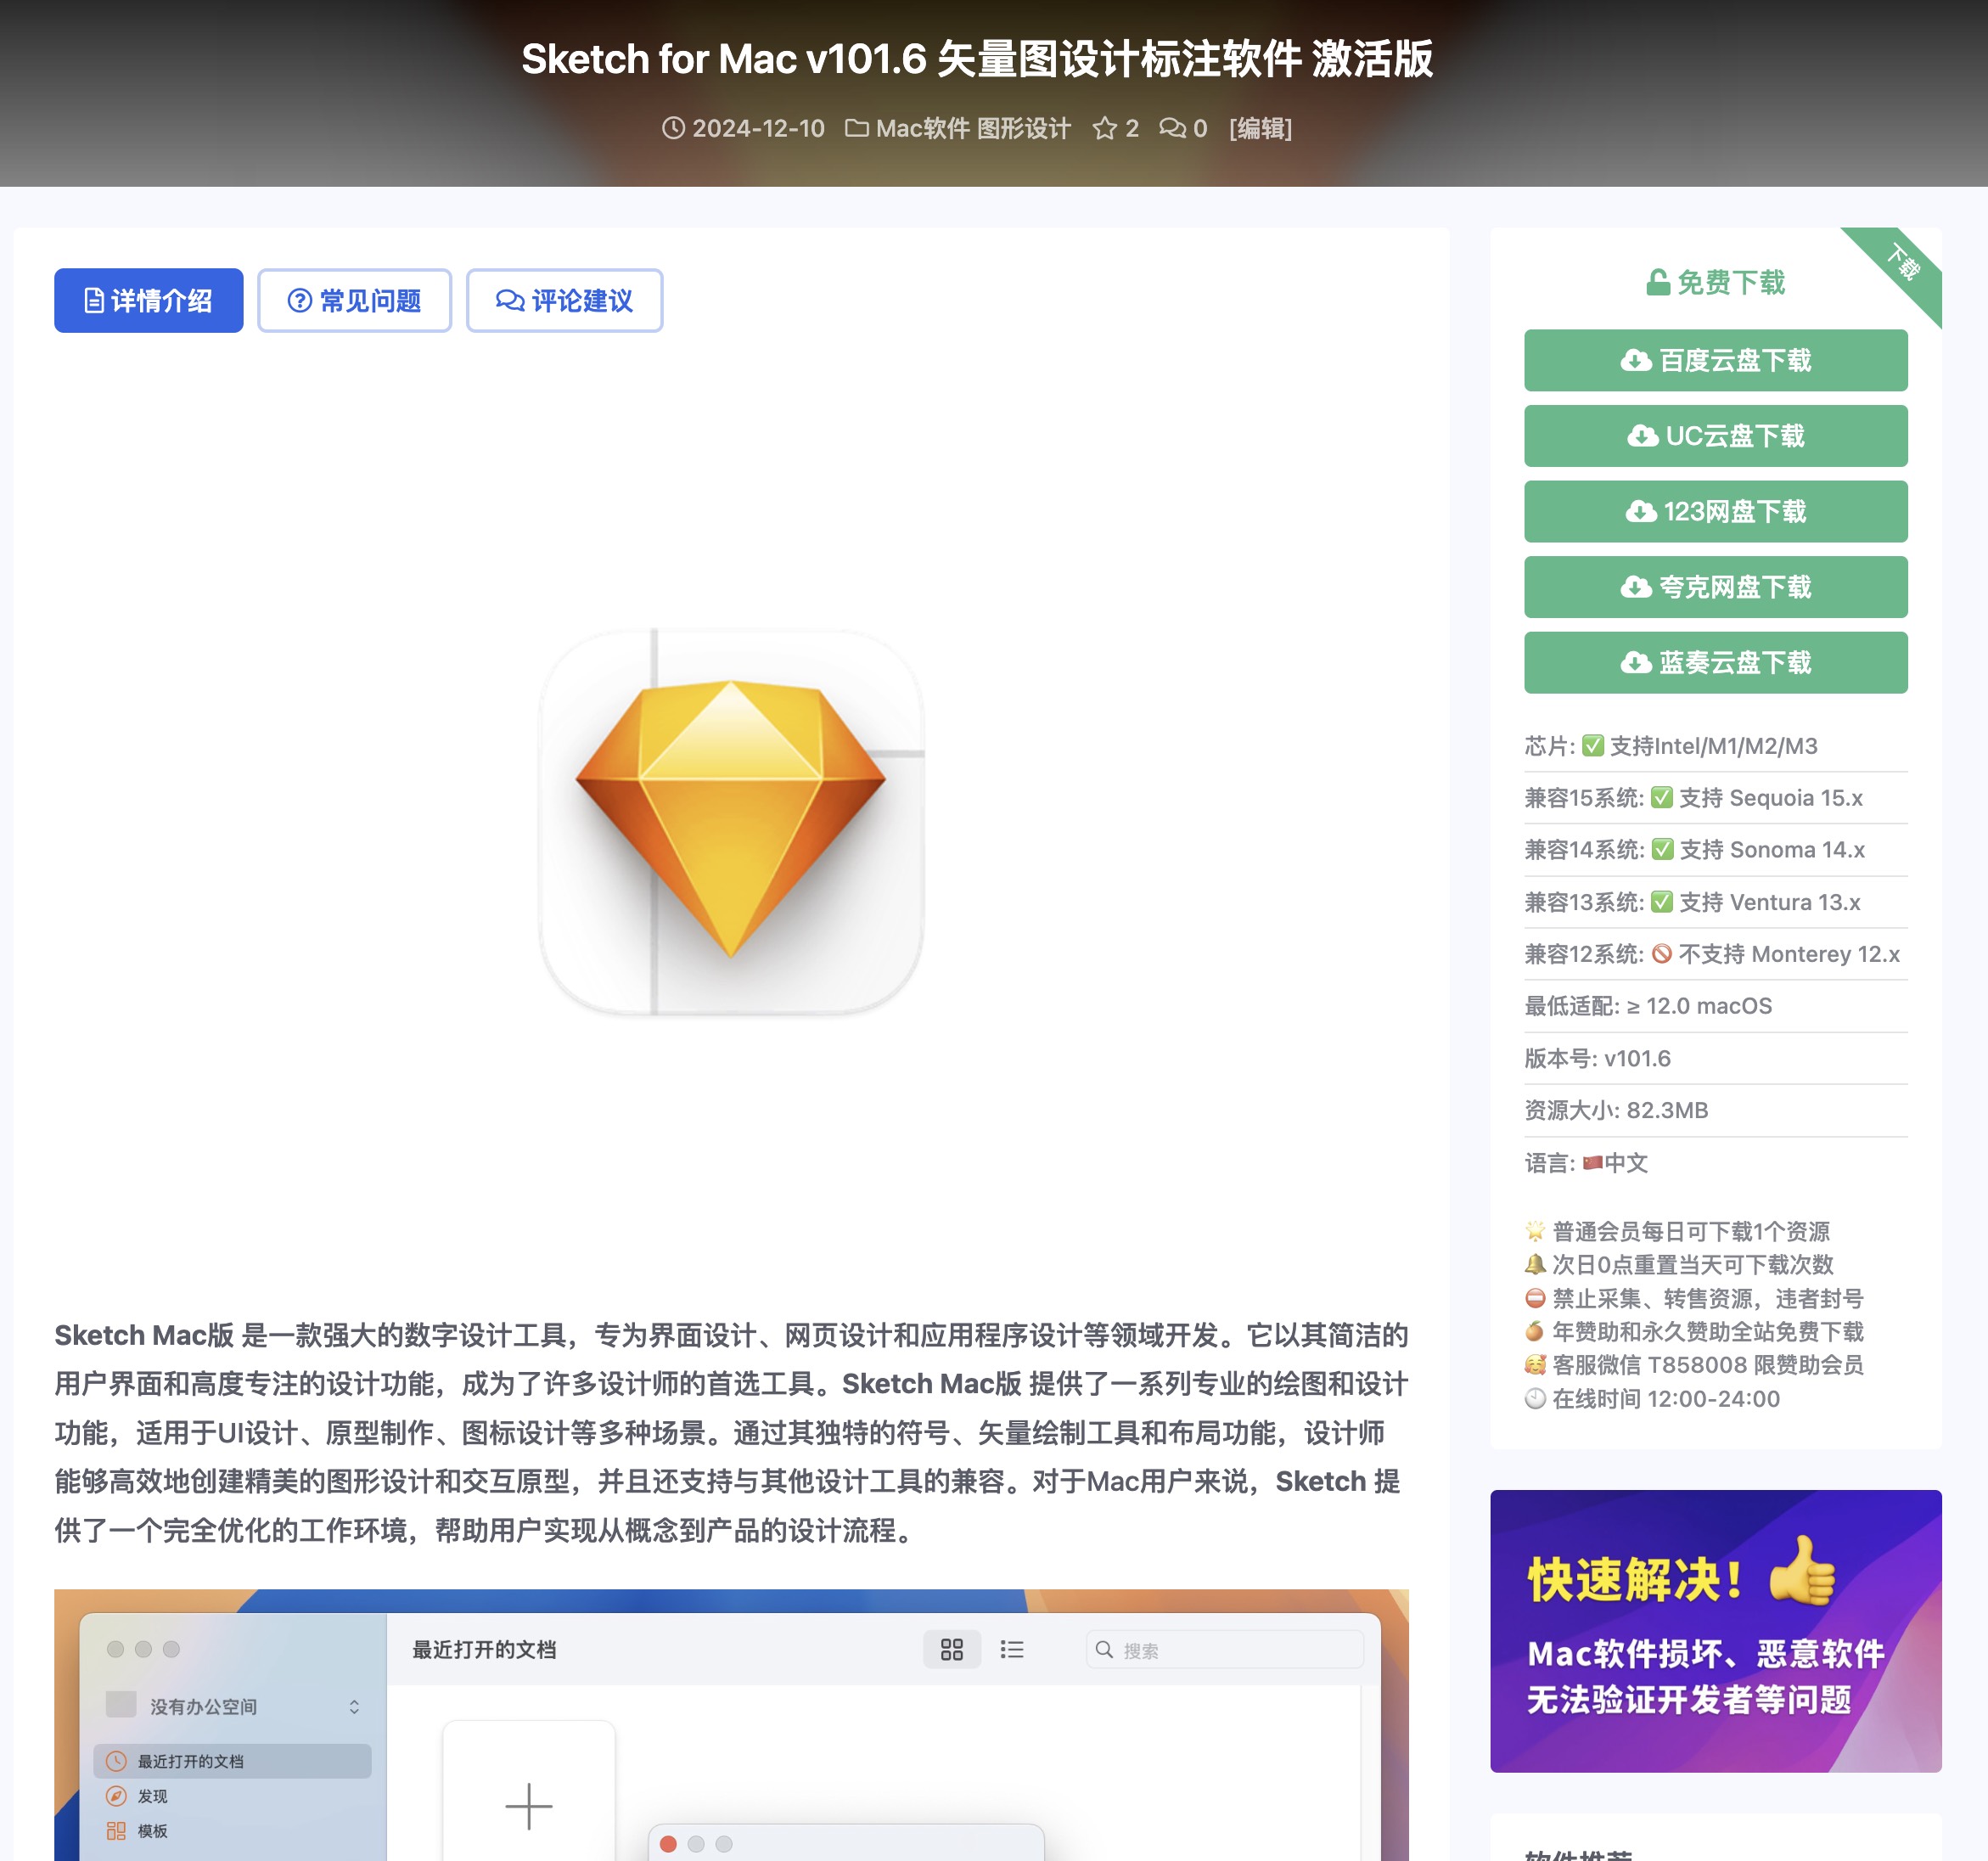Open the 评论建议 tab
This screenshot has height=1861, width=1988.
(564, 300)
